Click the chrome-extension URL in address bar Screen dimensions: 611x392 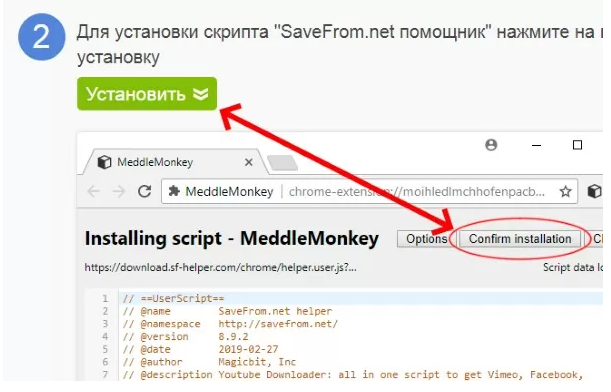click(x=417, y=192)
